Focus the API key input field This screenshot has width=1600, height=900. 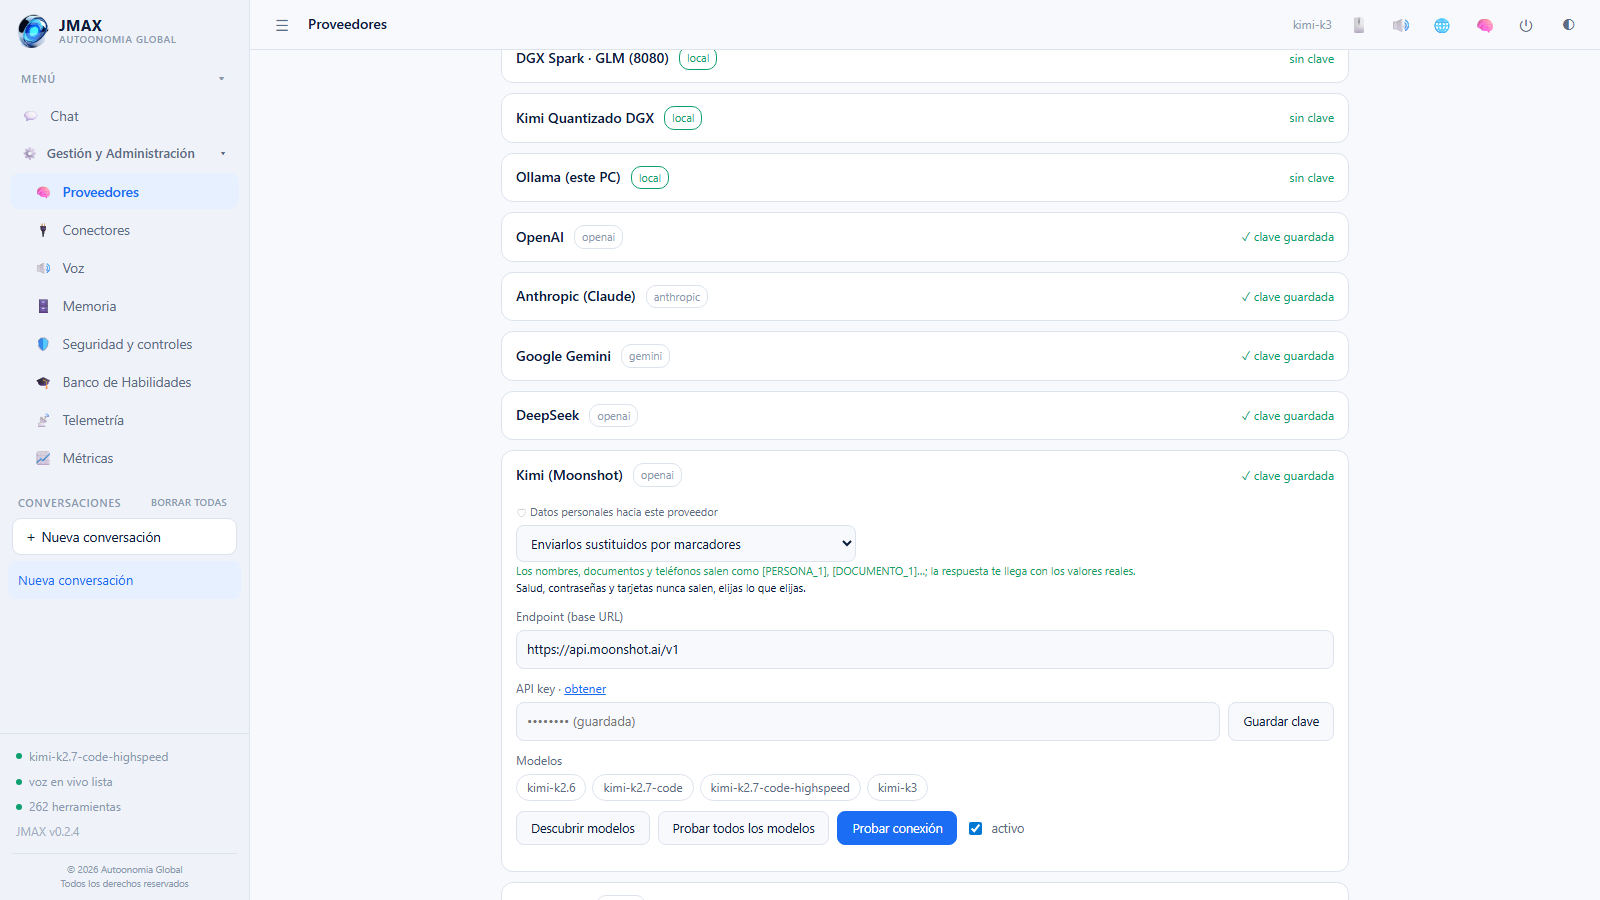point(868,721)
